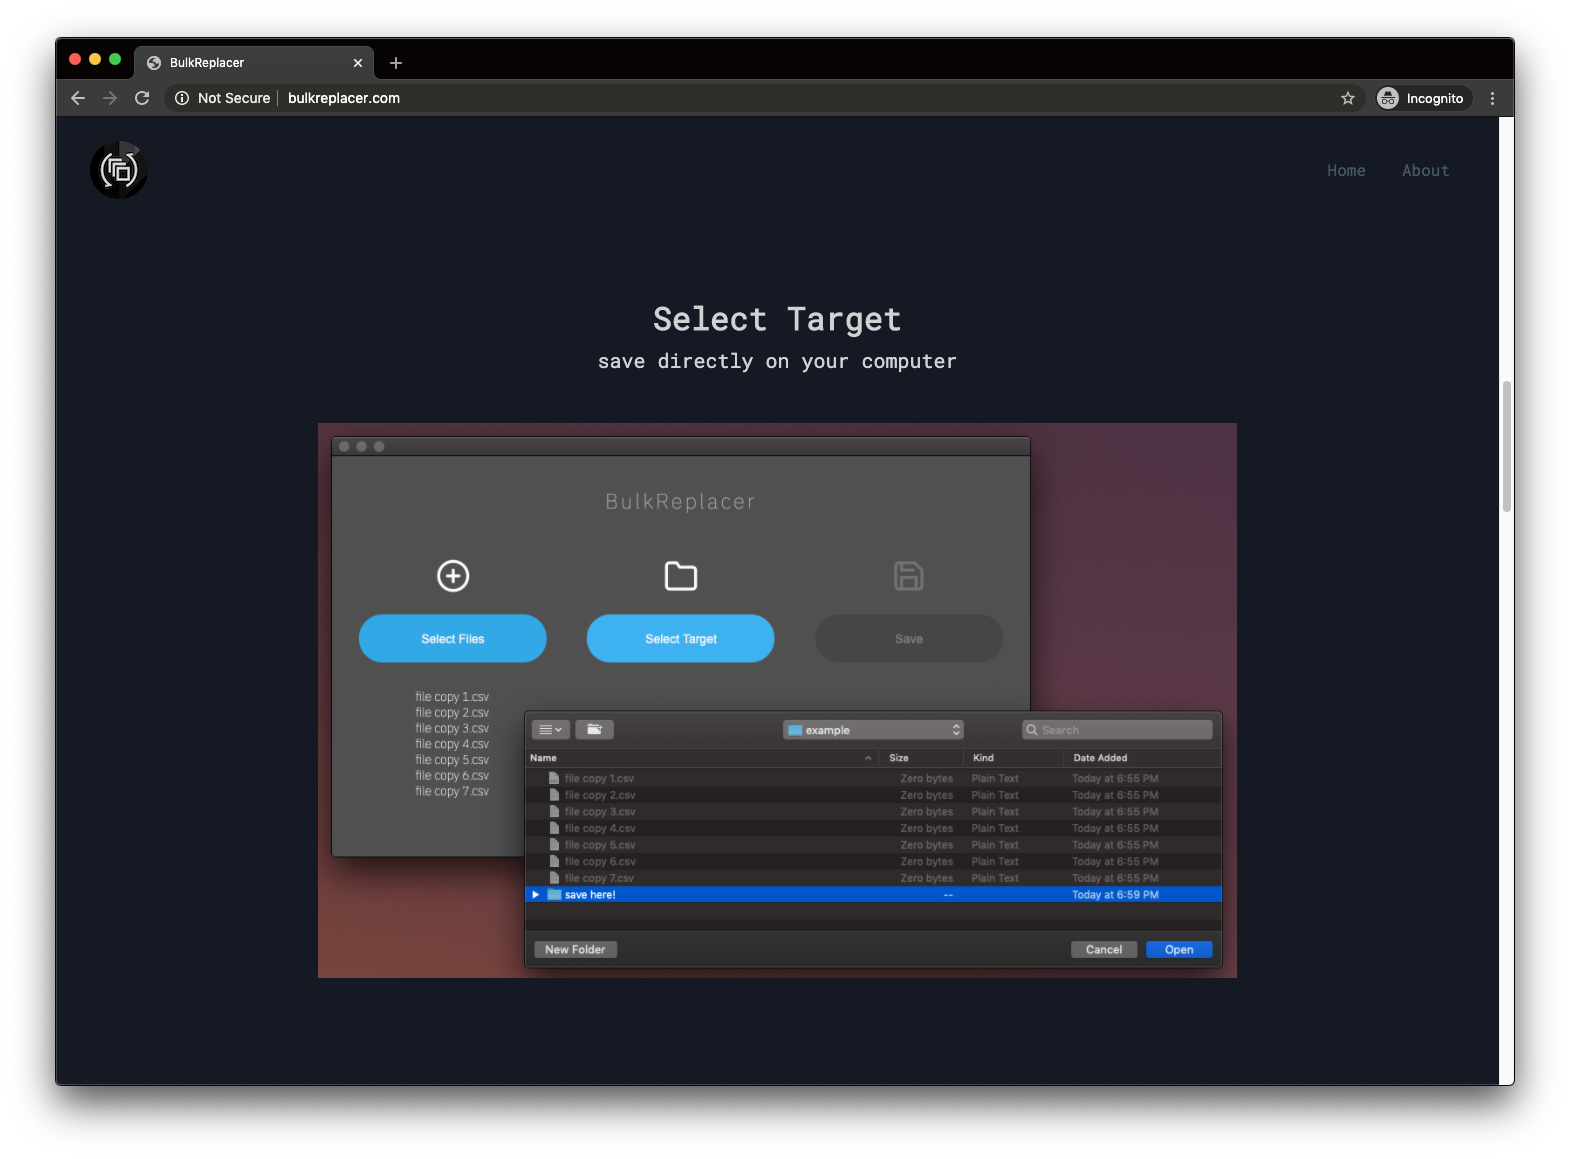The height and width of the screenshot is (1159, 1570).
Task: Click the Incognito profile indicator
Action: click(1421, 98)
